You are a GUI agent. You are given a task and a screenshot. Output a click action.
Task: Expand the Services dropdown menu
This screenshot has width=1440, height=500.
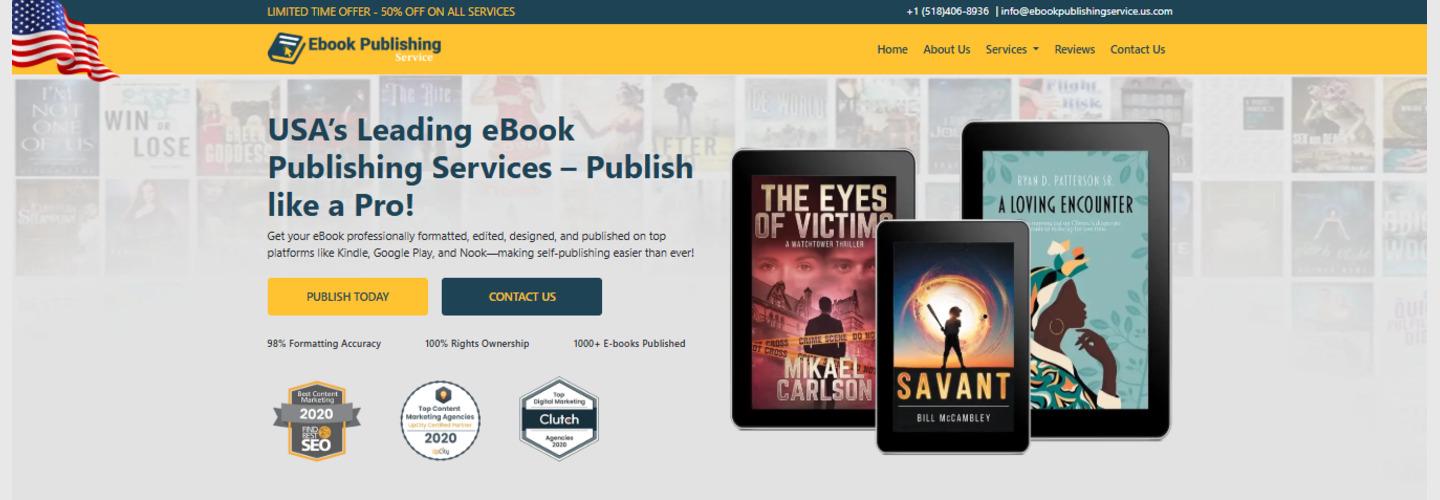point(1012,49)
